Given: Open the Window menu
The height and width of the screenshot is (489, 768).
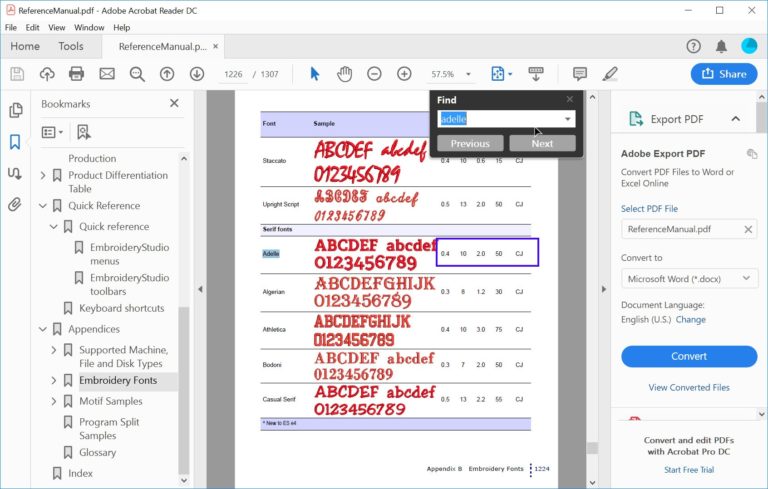Looking at the screenshot, I should 91,27.
